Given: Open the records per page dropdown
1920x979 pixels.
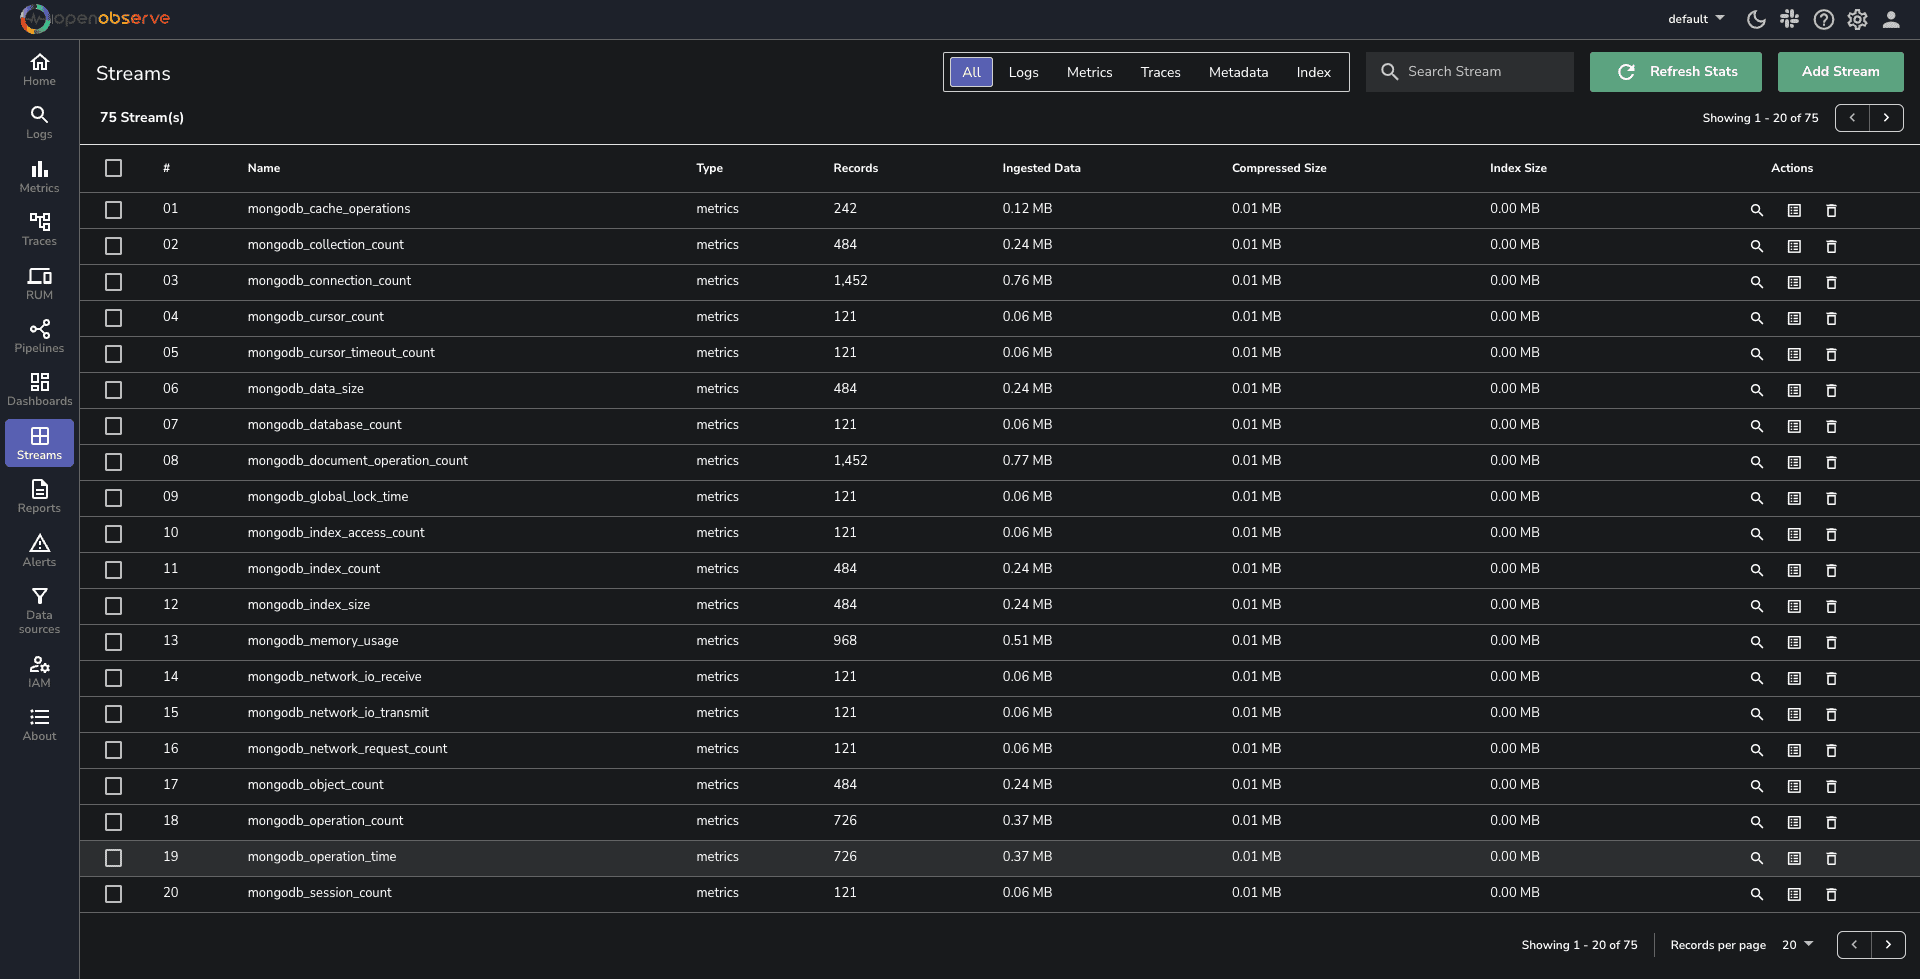Looking at the screenshot, I should (1797, 945).
